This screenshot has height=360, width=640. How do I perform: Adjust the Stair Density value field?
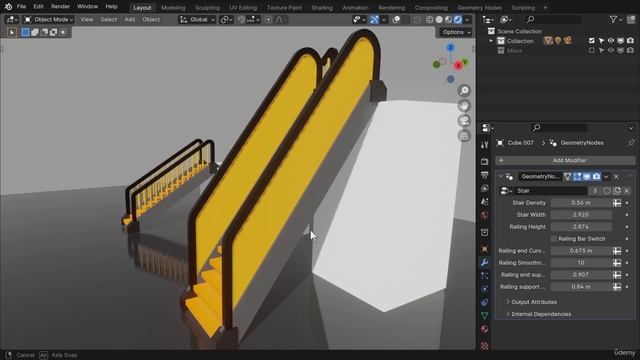[x=581, y=203]
